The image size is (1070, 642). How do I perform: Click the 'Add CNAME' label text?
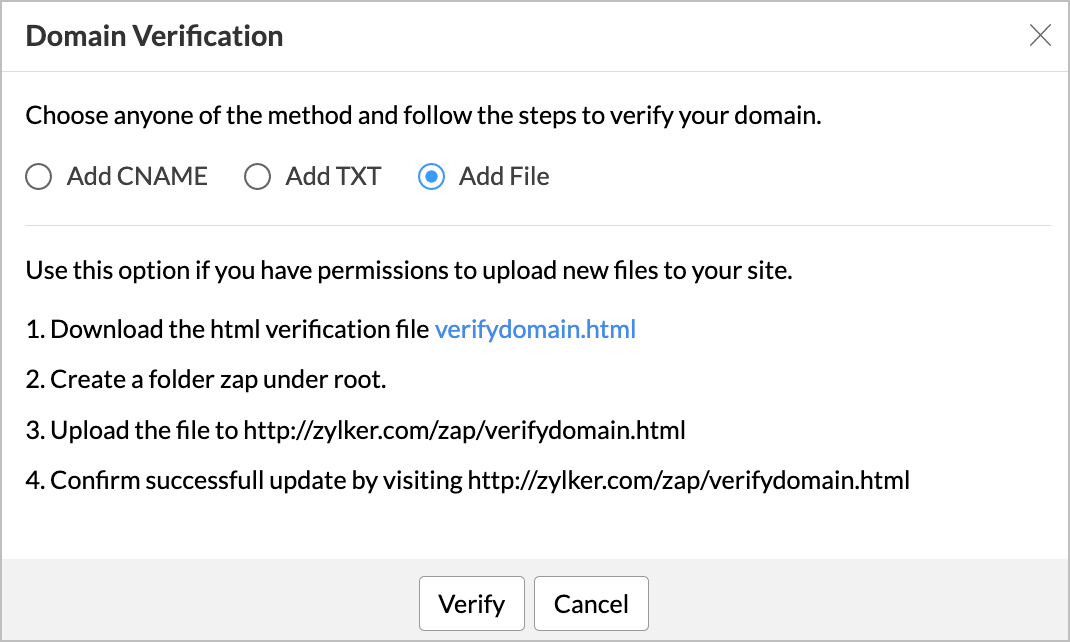coord(137,177)
